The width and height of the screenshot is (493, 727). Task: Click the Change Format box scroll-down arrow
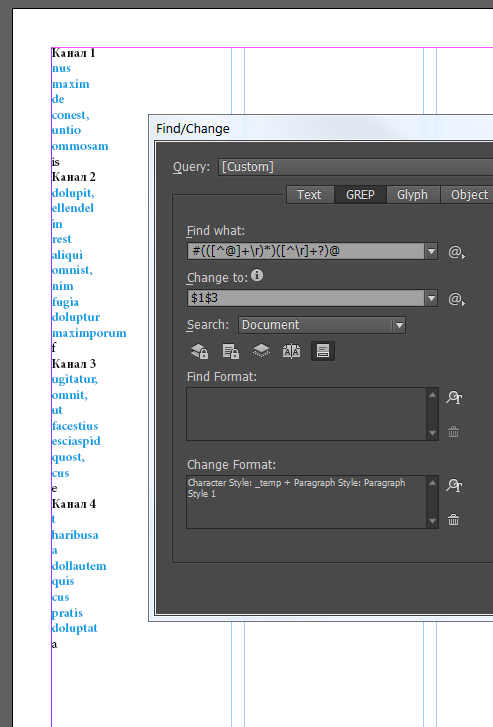pyautogui.click(x=432, y=522)
